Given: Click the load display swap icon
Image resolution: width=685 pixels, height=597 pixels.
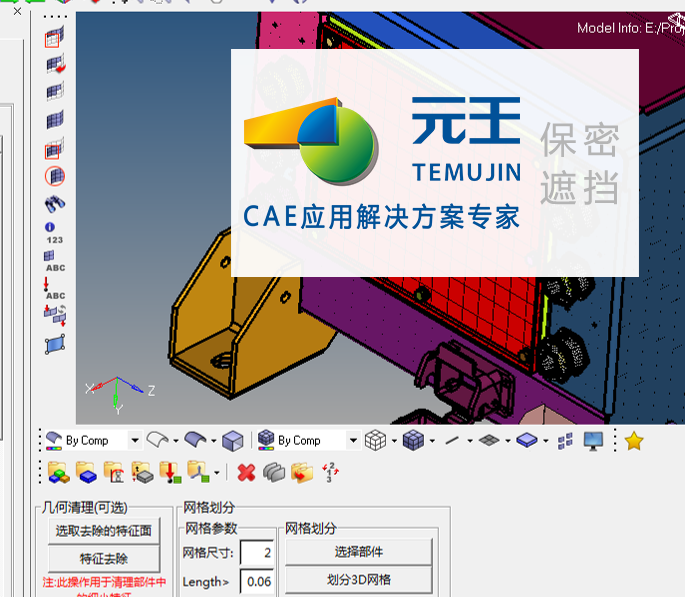Looking at the screenshot, I should 55,315.
